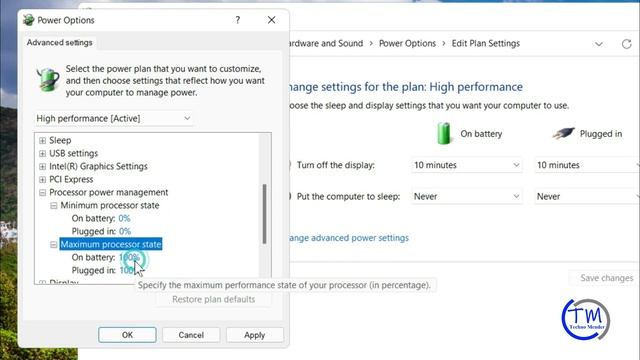Click the Apply button
This screenshot has width=640, height=360.
[255, 335]
